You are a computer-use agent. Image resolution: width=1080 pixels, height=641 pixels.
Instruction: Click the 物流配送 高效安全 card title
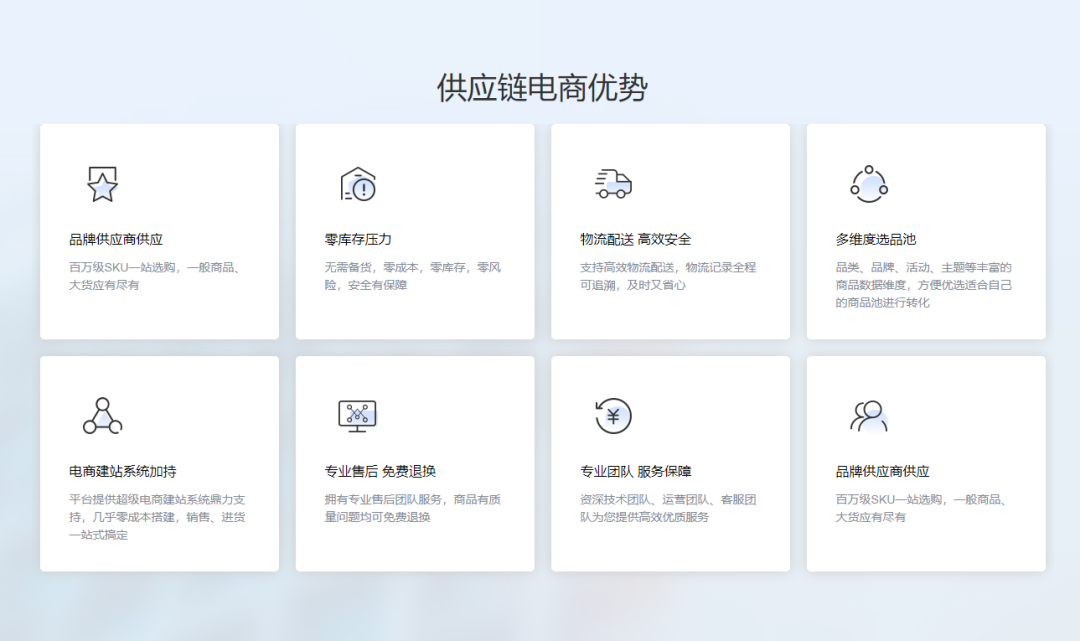point(635,240)
